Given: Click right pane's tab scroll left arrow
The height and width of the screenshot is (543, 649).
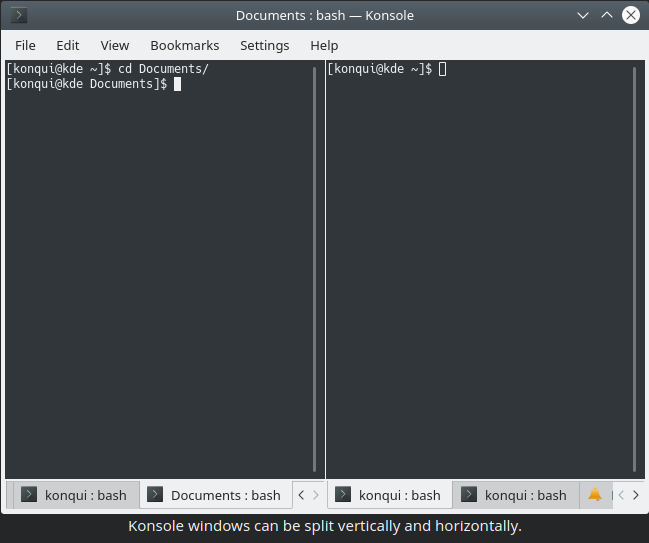Looking at the screenshot, I should click(x=621, y=495).
